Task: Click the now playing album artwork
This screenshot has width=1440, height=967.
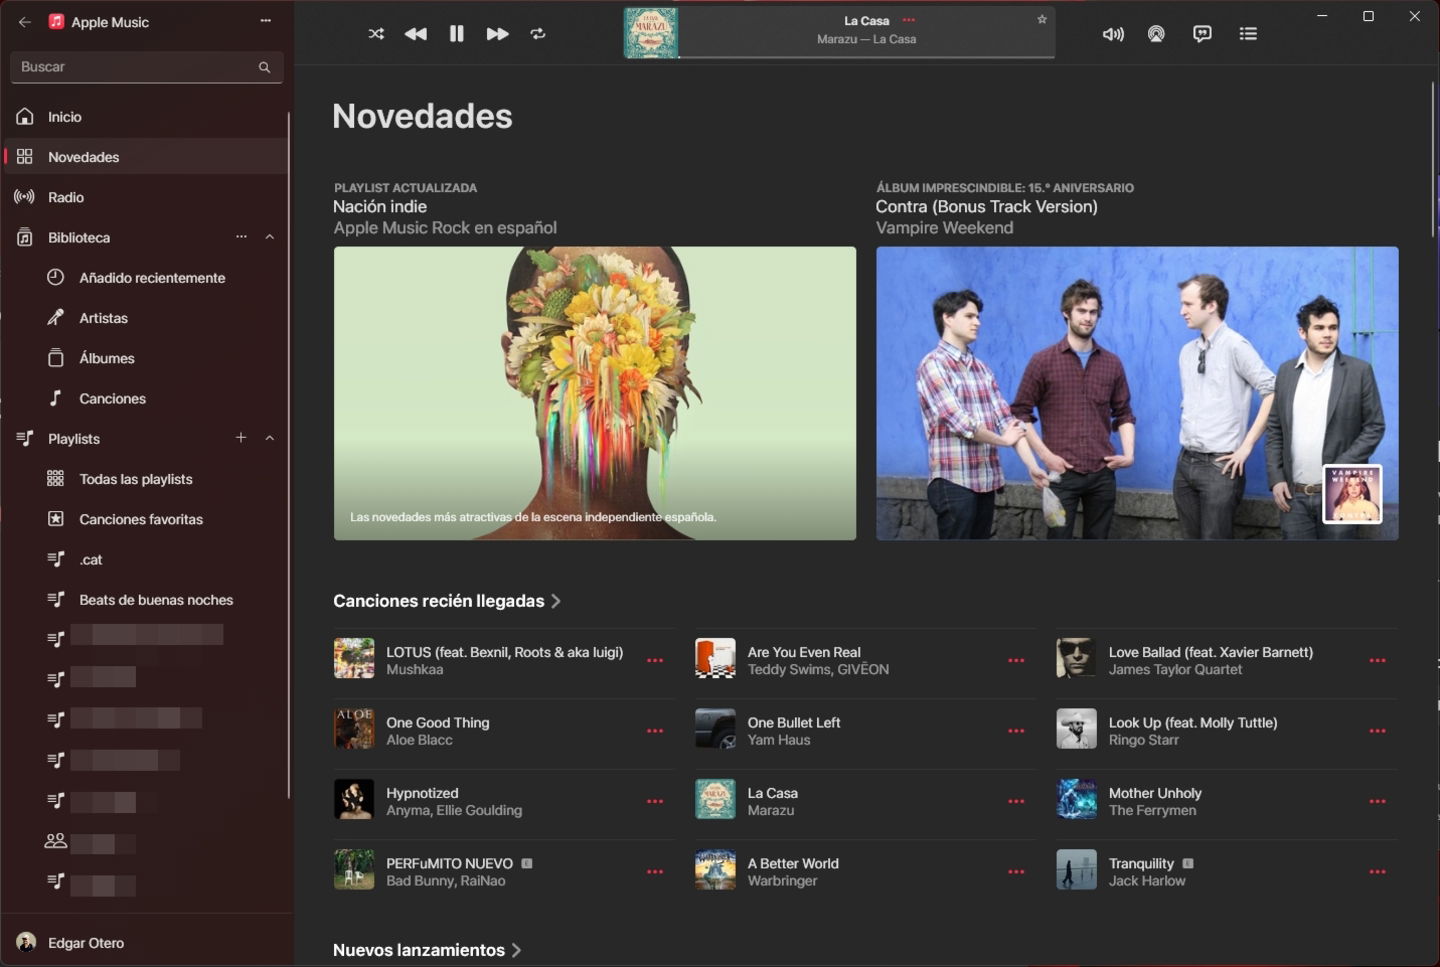Action: tap(651, 33)
